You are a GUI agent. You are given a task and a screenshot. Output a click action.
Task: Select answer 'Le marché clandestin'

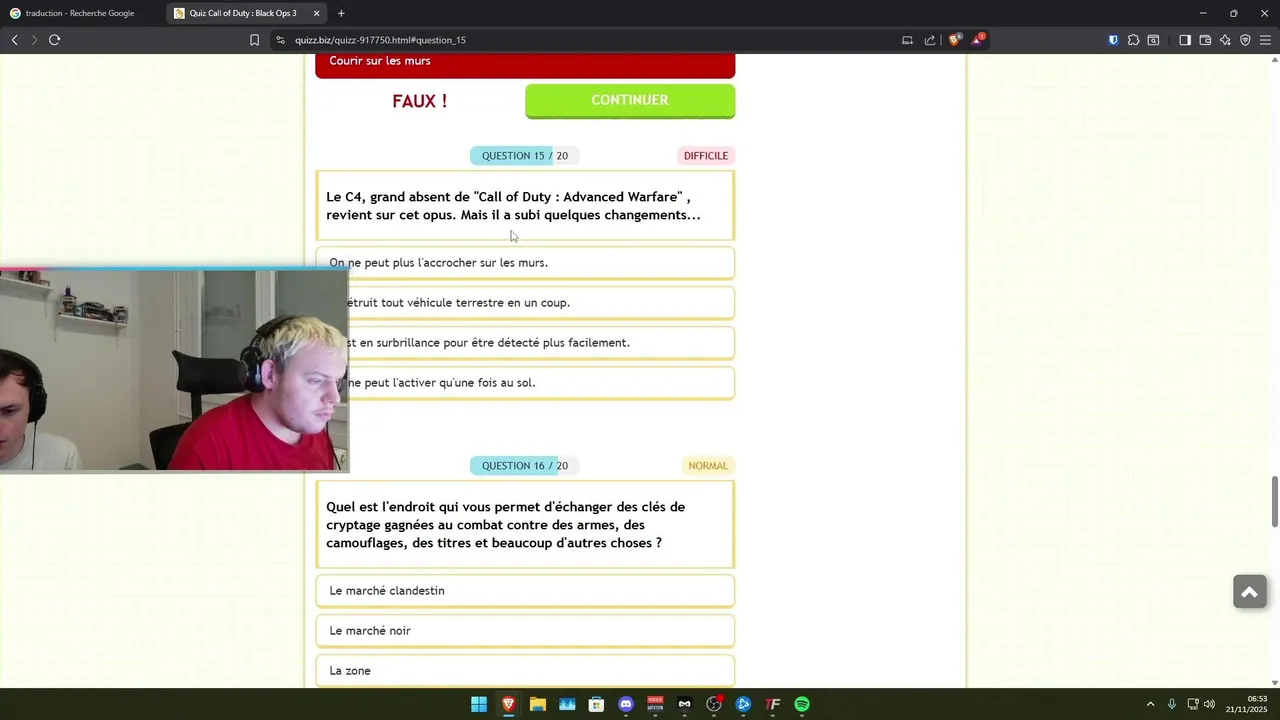tap(525, 591)
